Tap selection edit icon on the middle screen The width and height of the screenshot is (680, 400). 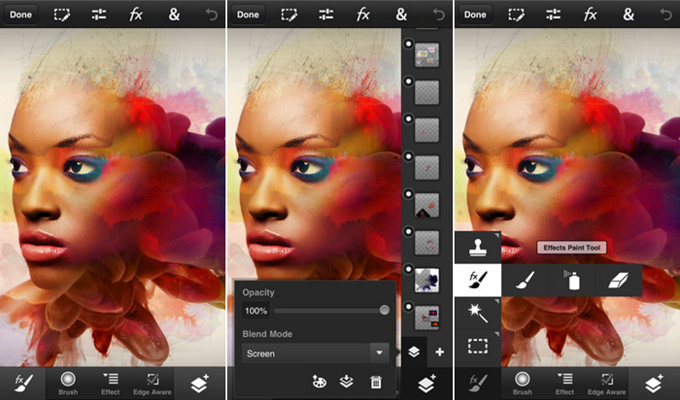tap(289, 15)
